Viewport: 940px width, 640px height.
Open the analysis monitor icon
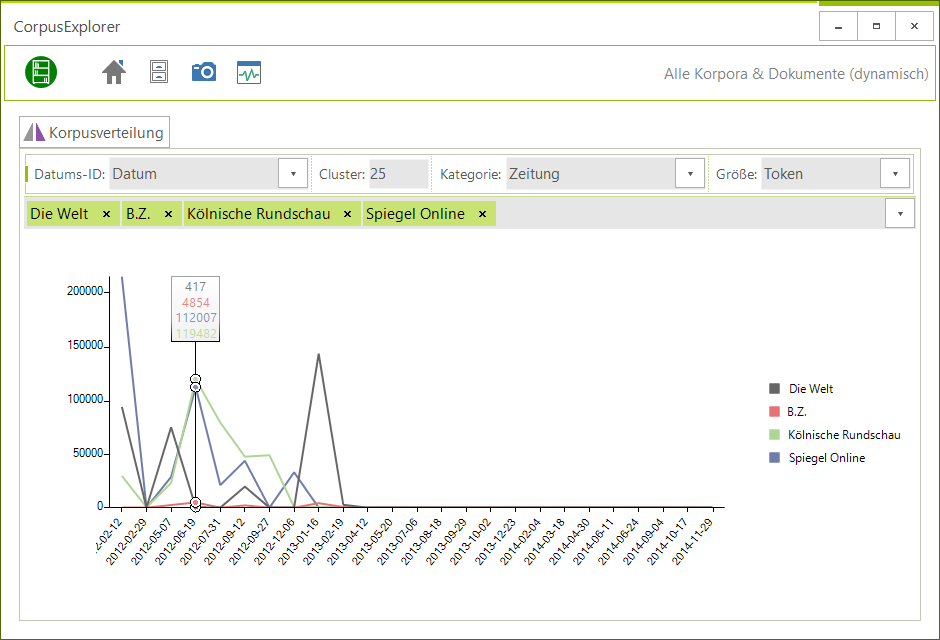[249, 72]
